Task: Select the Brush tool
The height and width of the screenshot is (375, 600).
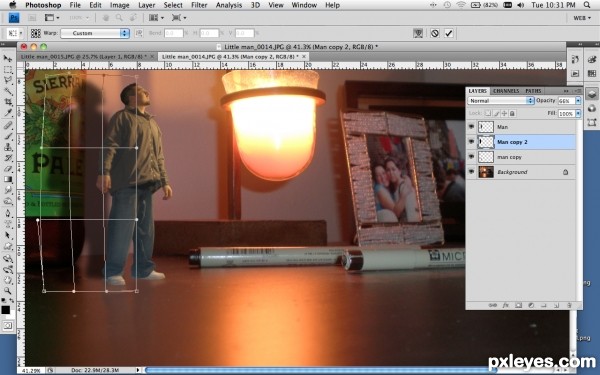Action: 7,136
